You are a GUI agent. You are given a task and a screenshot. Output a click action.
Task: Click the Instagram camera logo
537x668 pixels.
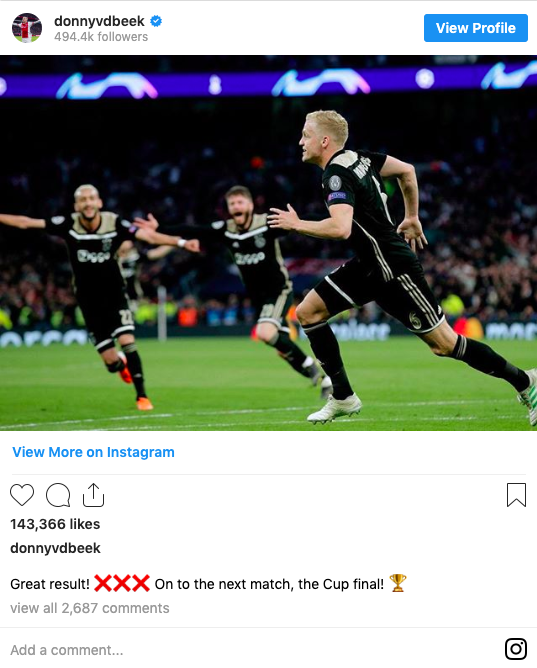(516, 649)
